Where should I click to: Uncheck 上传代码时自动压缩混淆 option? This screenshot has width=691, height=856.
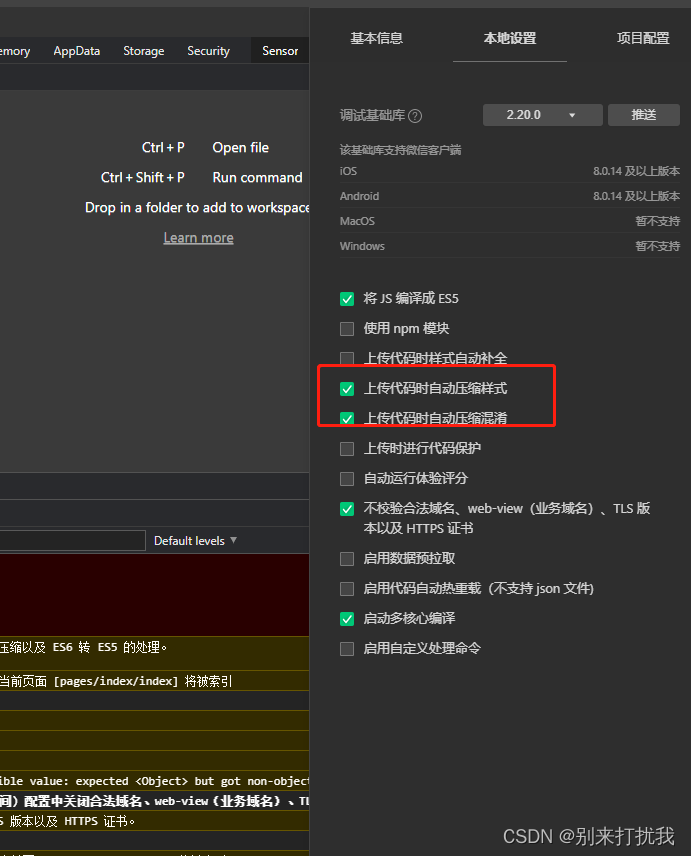(x=347, y=419)
